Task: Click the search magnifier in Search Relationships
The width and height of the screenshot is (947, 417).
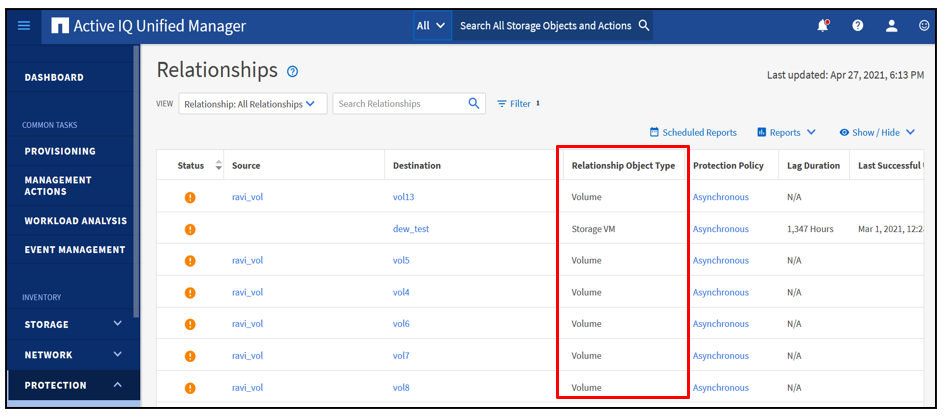Action: tap(474, 103)
